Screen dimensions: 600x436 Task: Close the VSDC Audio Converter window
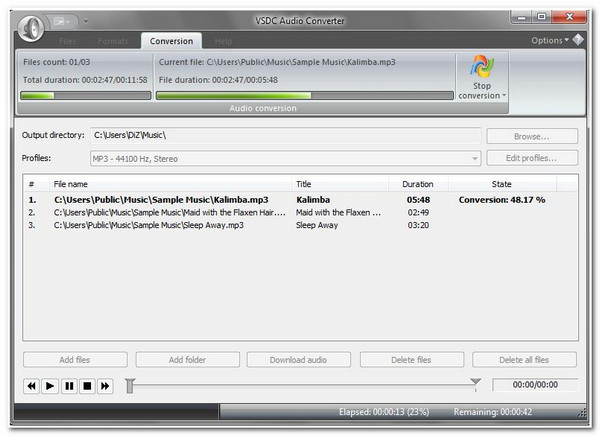[x=569, y=17]
